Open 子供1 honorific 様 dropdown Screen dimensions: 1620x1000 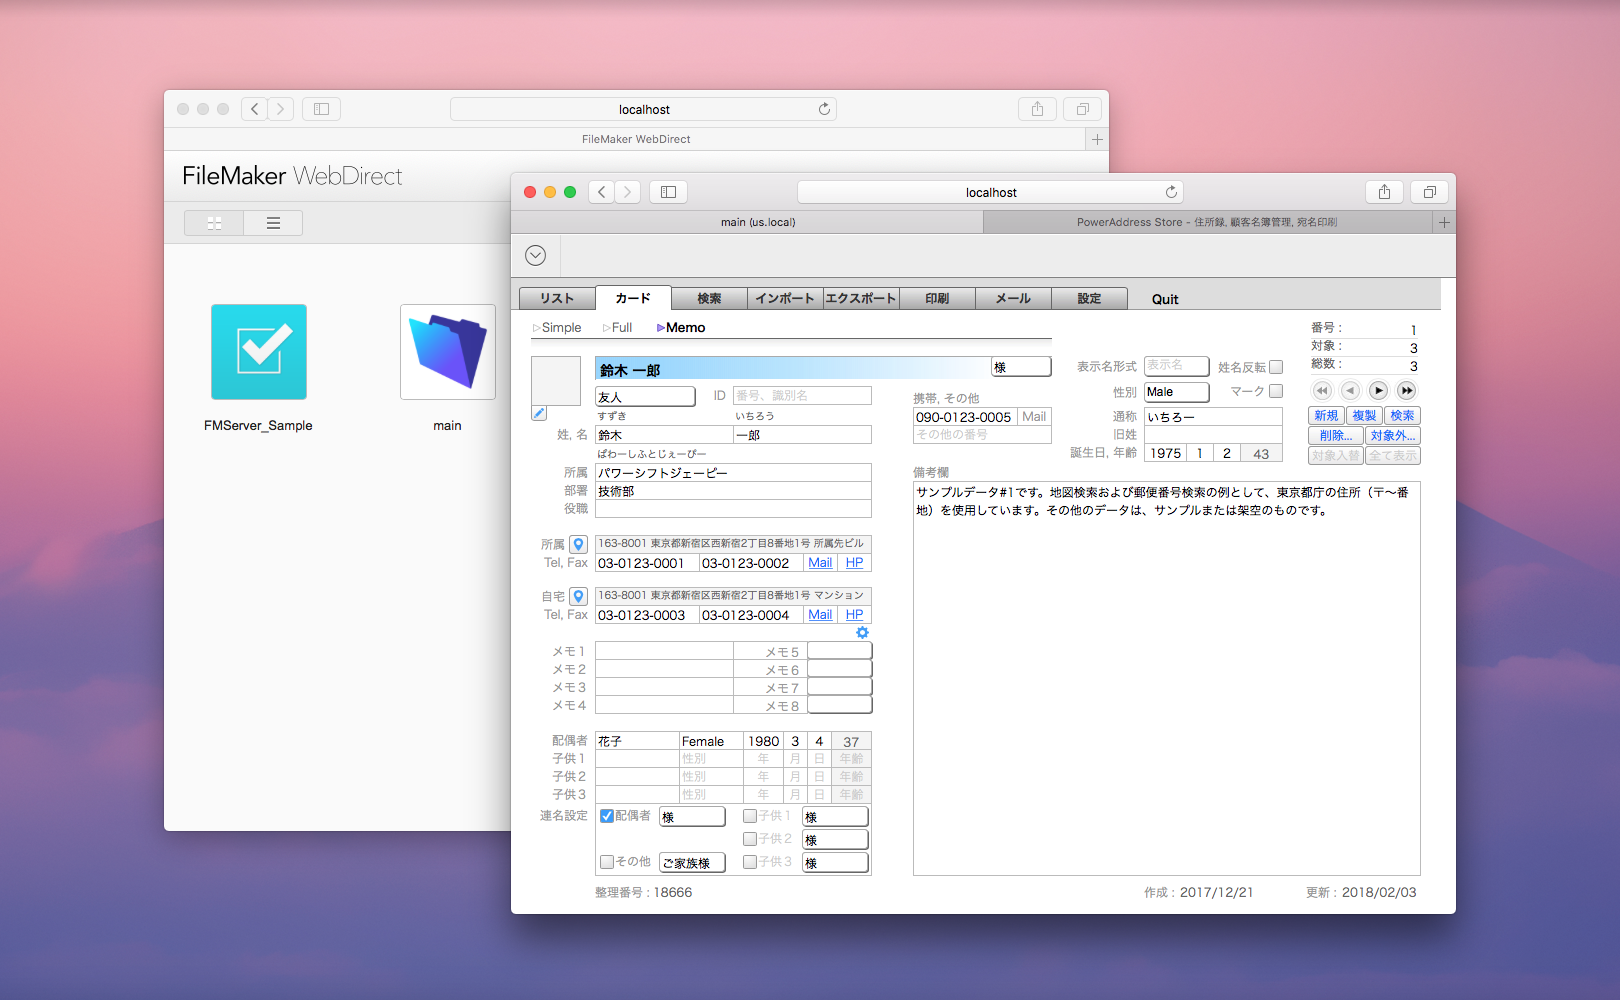[x=835, y=817]
